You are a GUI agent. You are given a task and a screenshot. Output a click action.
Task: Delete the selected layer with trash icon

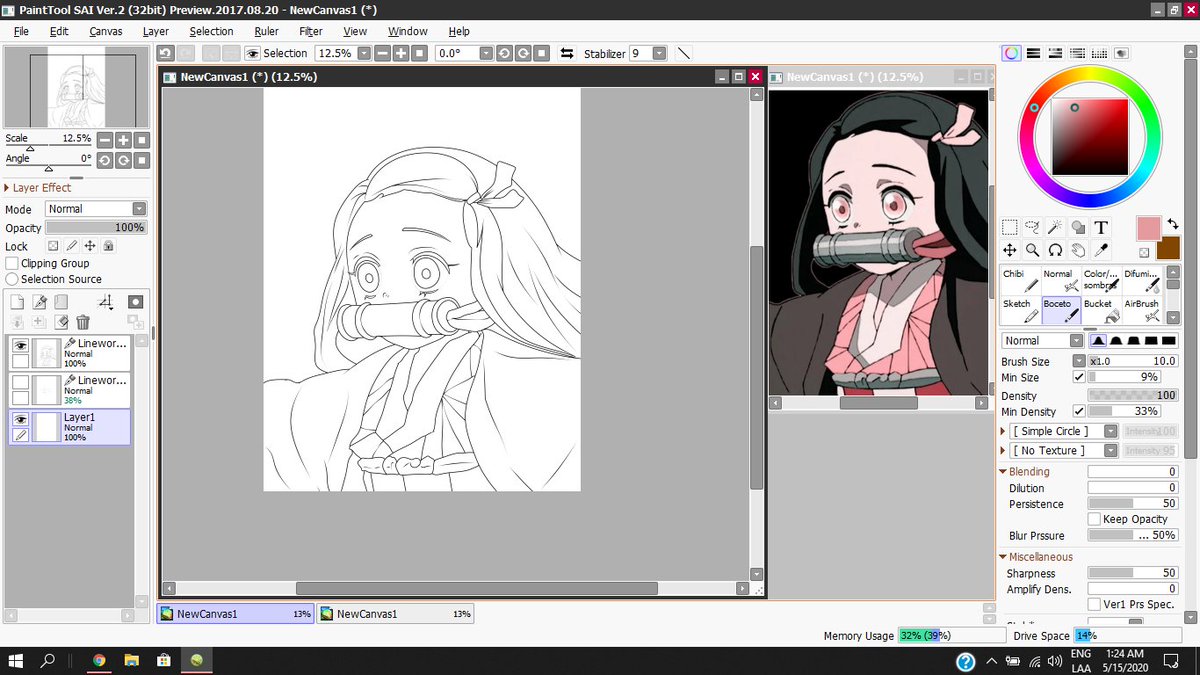coord(83,322)
